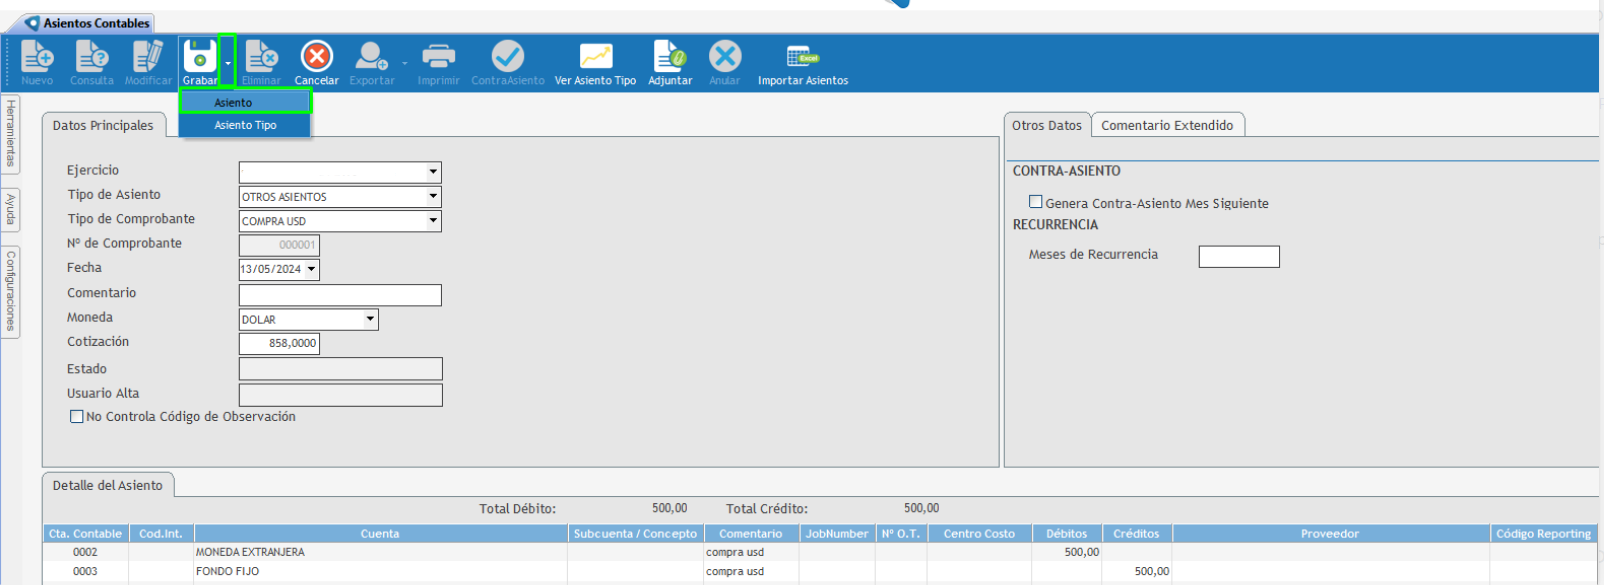The height and width of the screenshot is (585, 1604).
Task: Click the ContraAsiento checkmark icon
Action: 508,56
